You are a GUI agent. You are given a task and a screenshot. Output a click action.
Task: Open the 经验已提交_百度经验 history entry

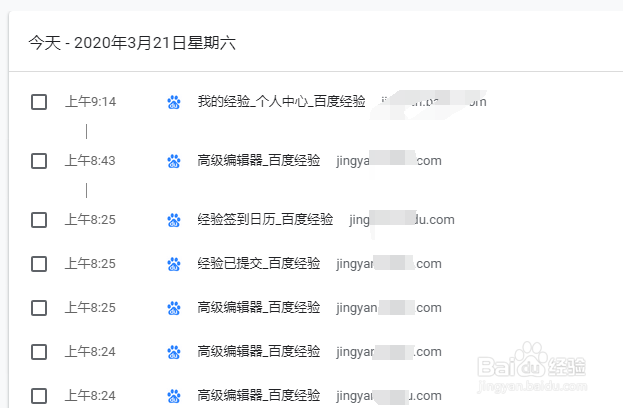pos(259,264)
